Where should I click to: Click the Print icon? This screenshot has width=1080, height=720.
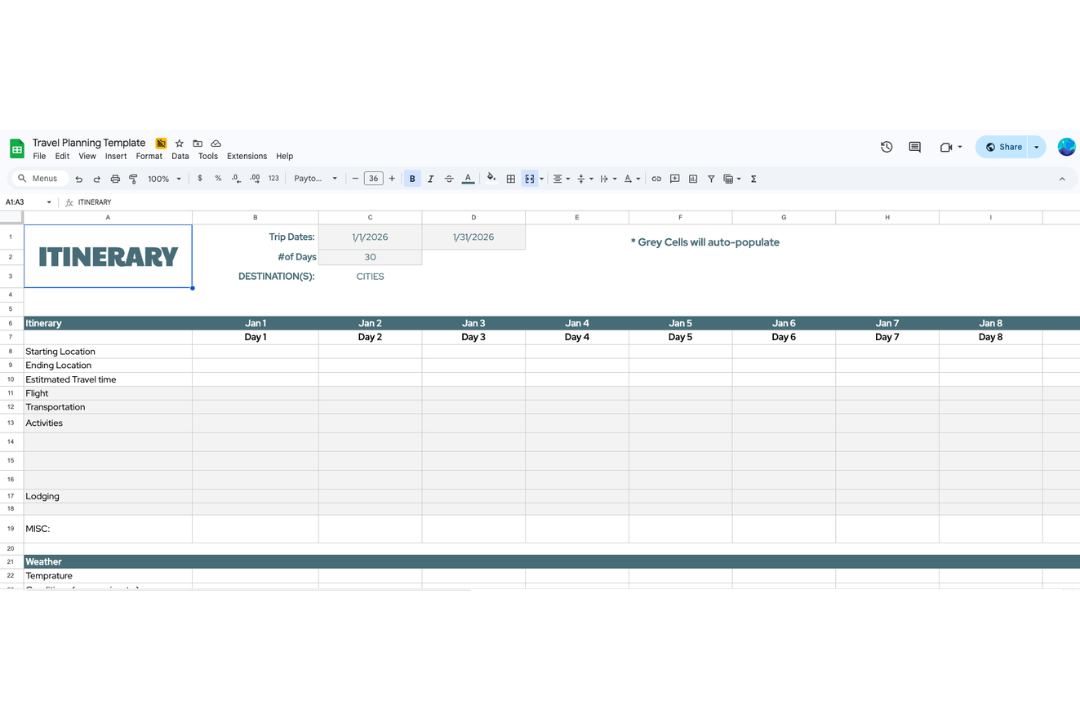(x=115, y=179)
